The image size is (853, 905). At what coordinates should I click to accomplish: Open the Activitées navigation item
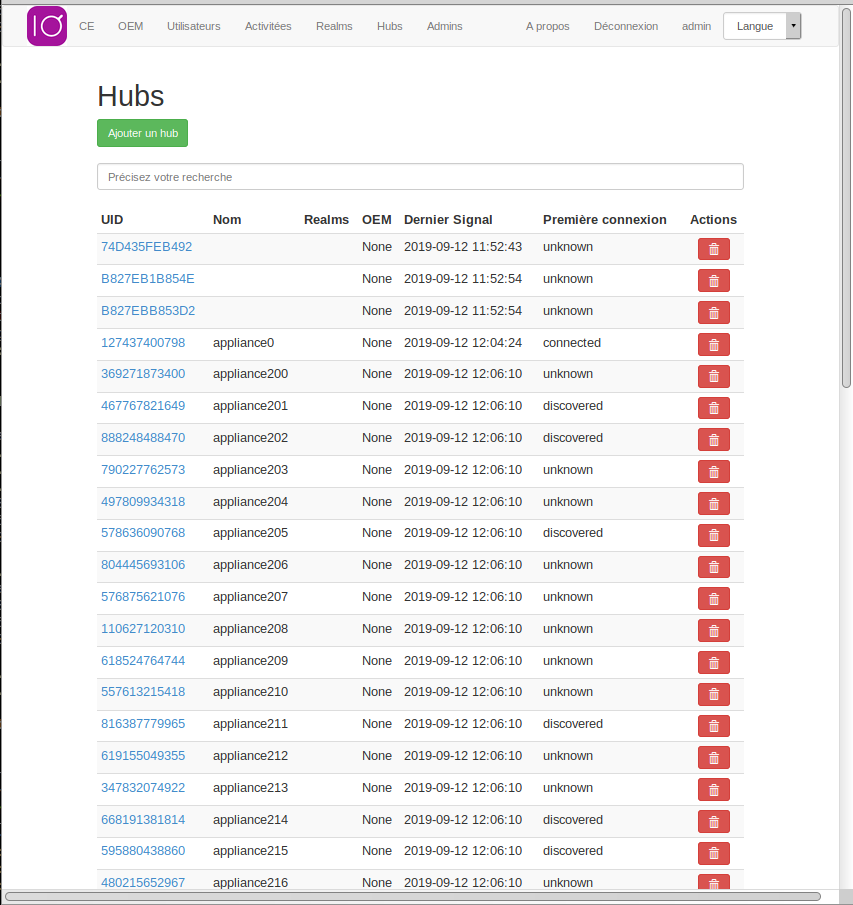268,26
